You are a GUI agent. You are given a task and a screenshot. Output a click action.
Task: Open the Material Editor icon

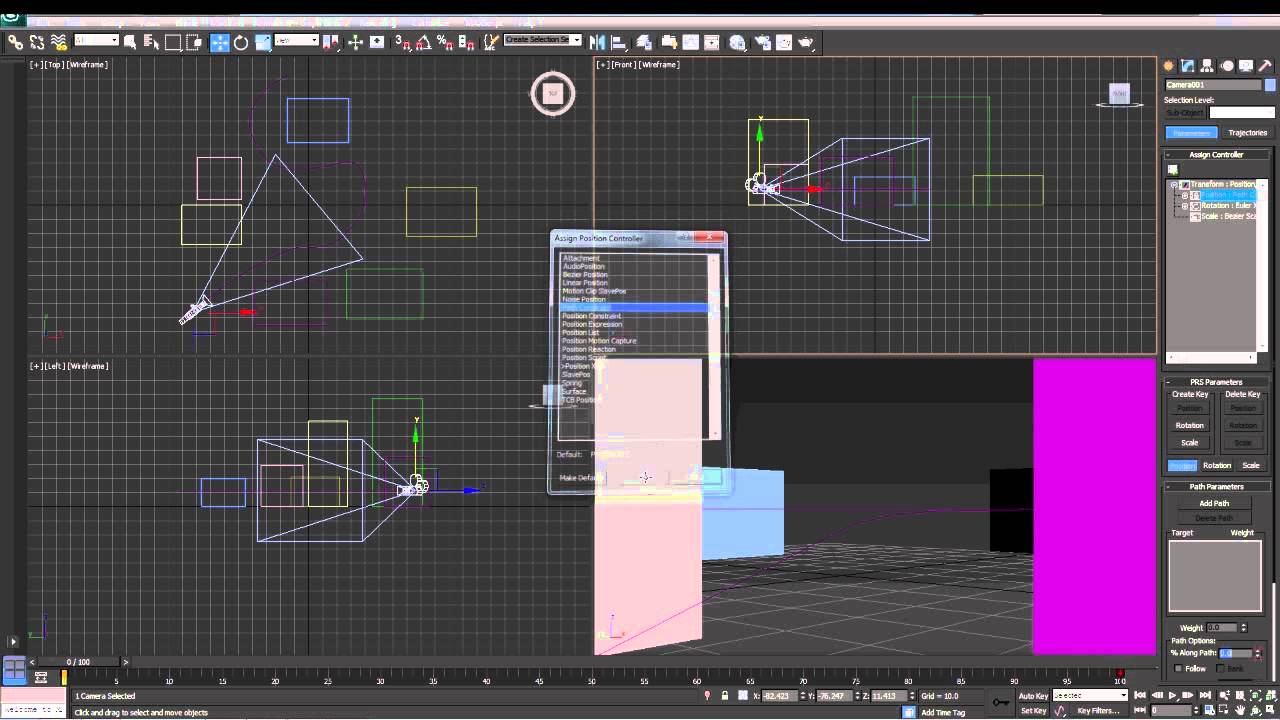coord(737,42)
